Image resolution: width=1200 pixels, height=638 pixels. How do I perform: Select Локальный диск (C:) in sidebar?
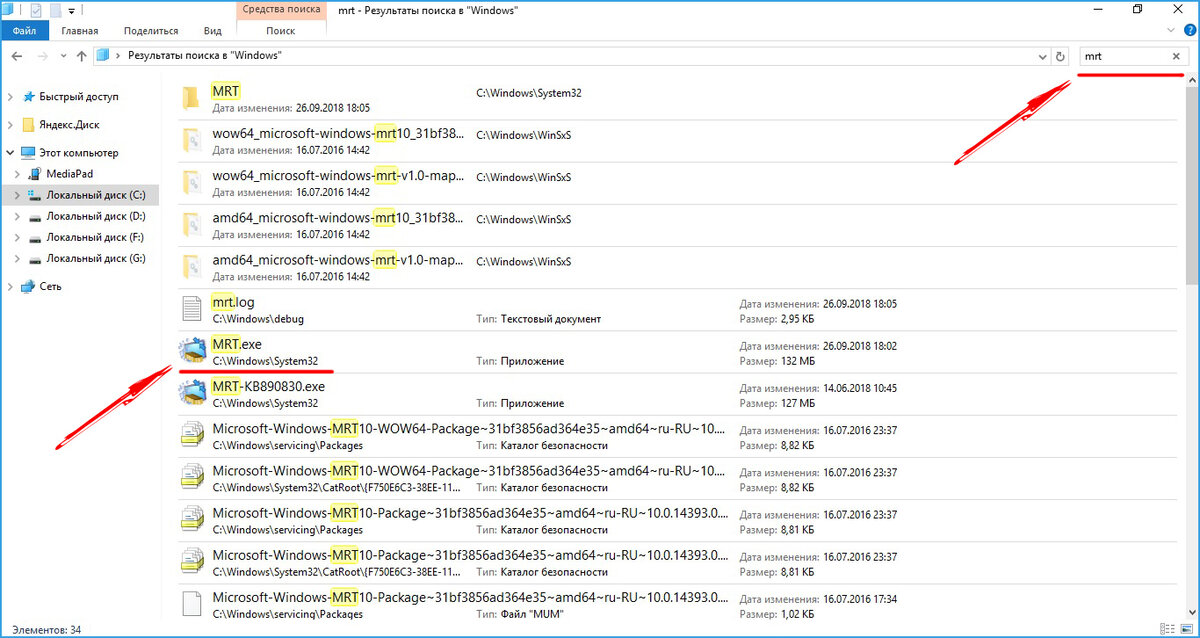coord(96,195)
